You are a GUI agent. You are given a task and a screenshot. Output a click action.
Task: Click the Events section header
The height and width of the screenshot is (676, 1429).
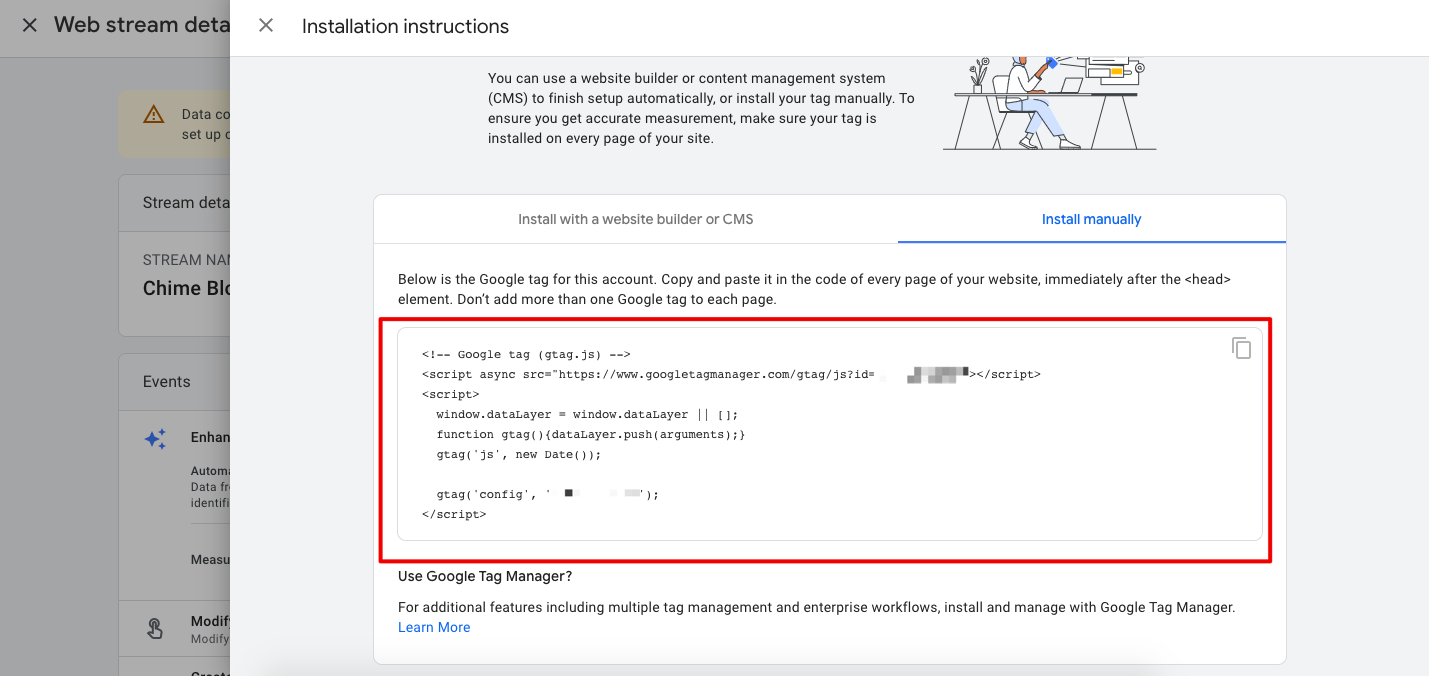[167, 381]
